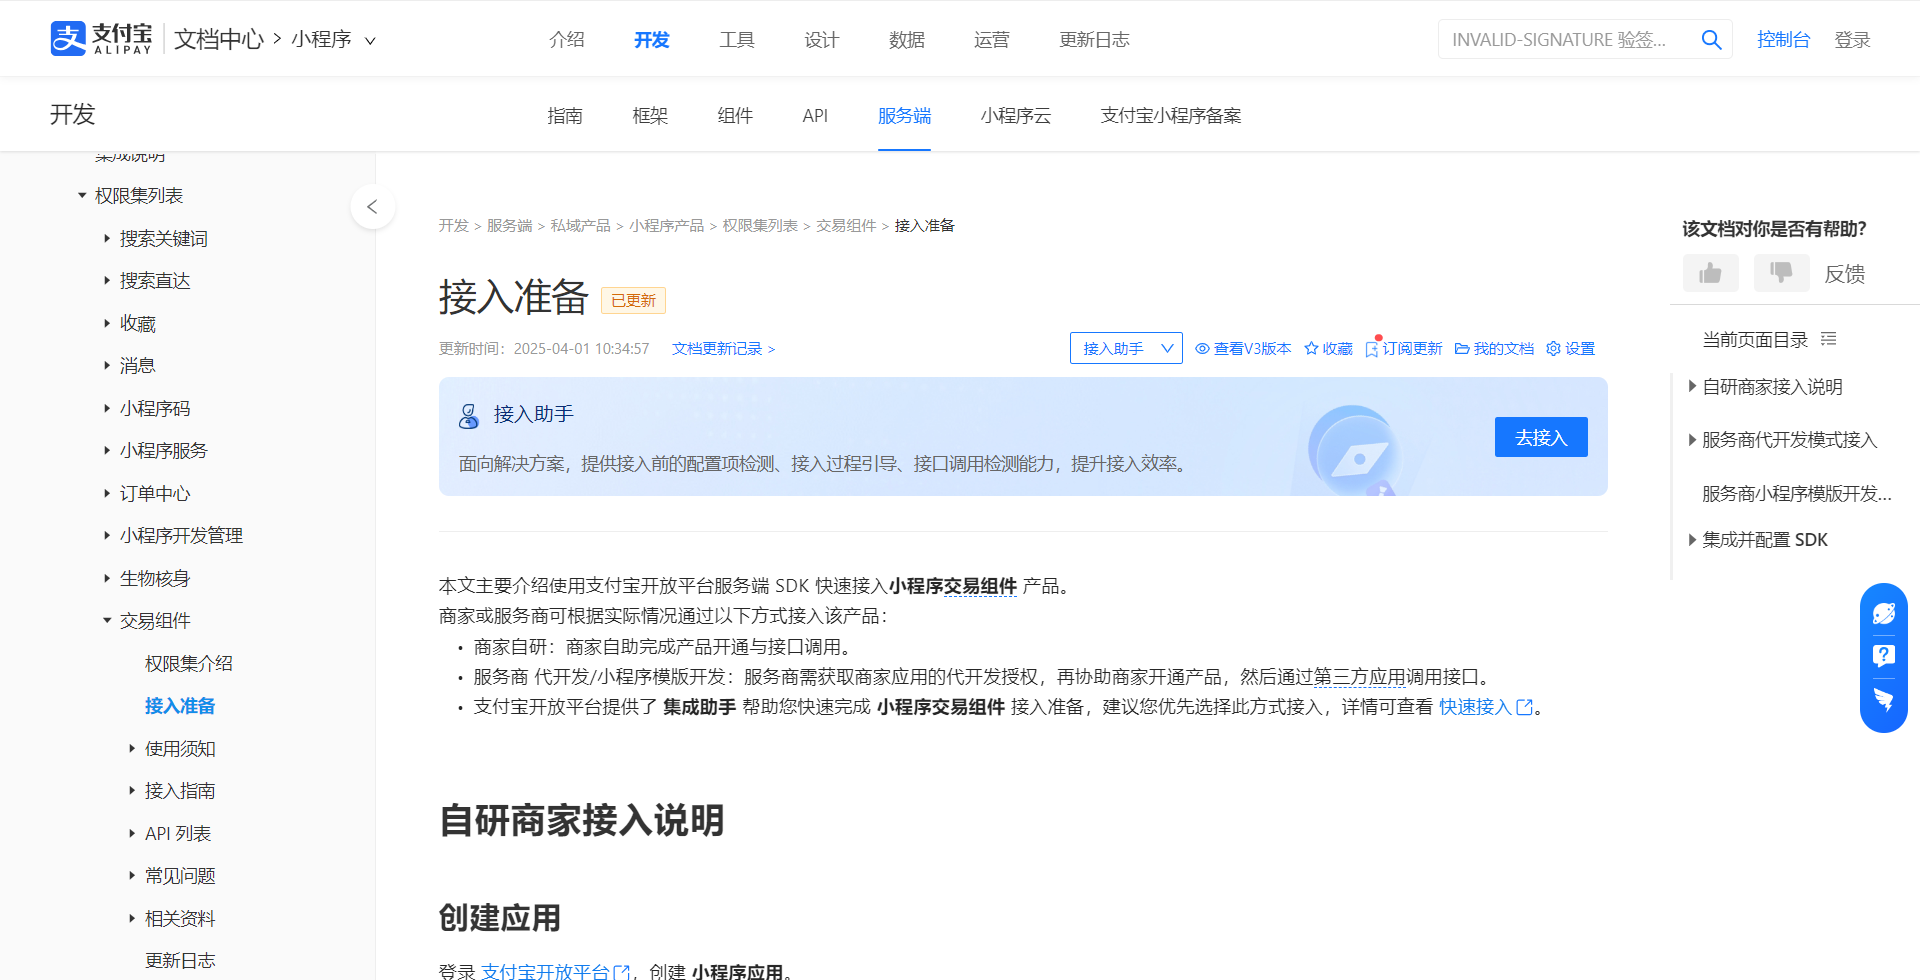The height and width of the screenshot is (980, 1920).
Task: Select the 小程序云 sub-tab
Action: pos(1016,116)
